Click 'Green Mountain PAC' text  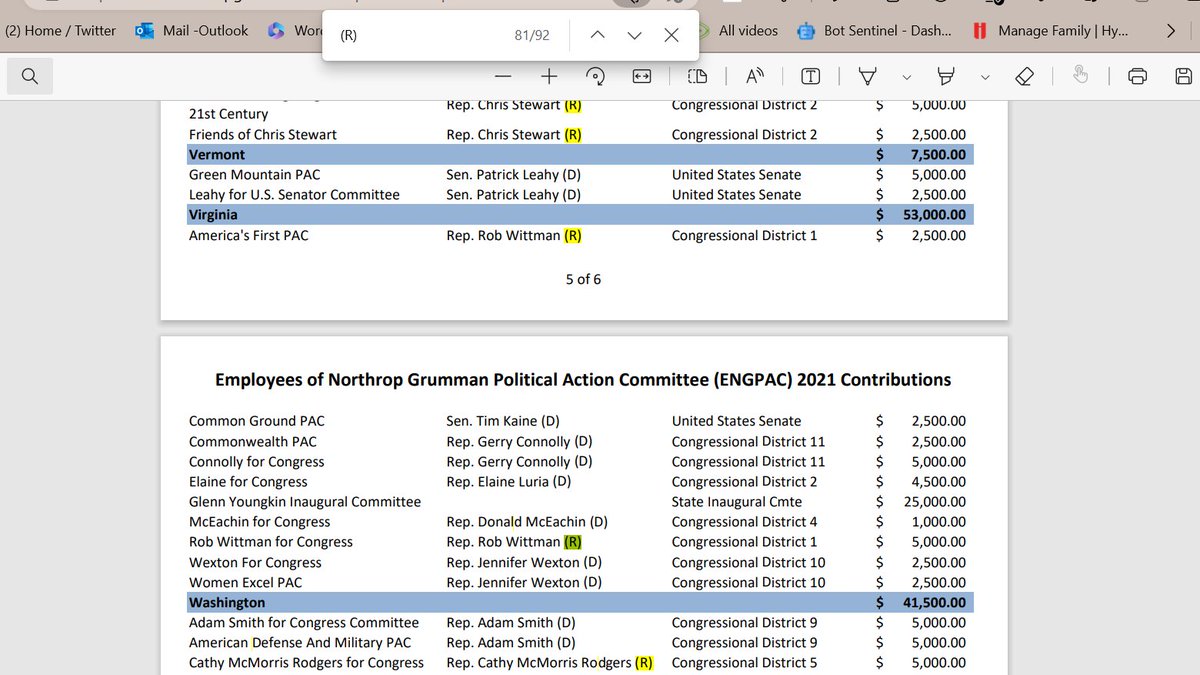[x=255, y=174]
